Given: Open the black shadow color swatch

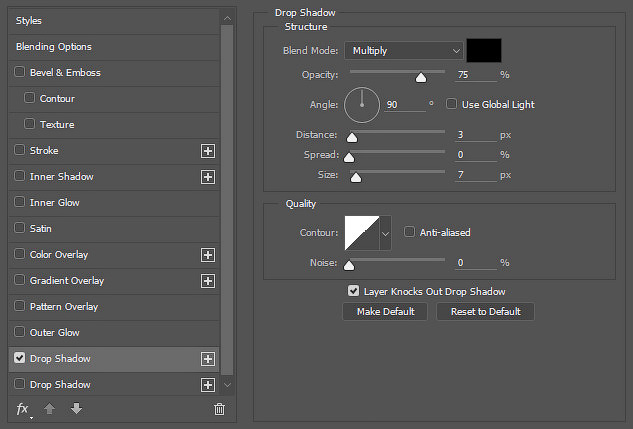Looking at the screenshot, I should click(484, 50).
